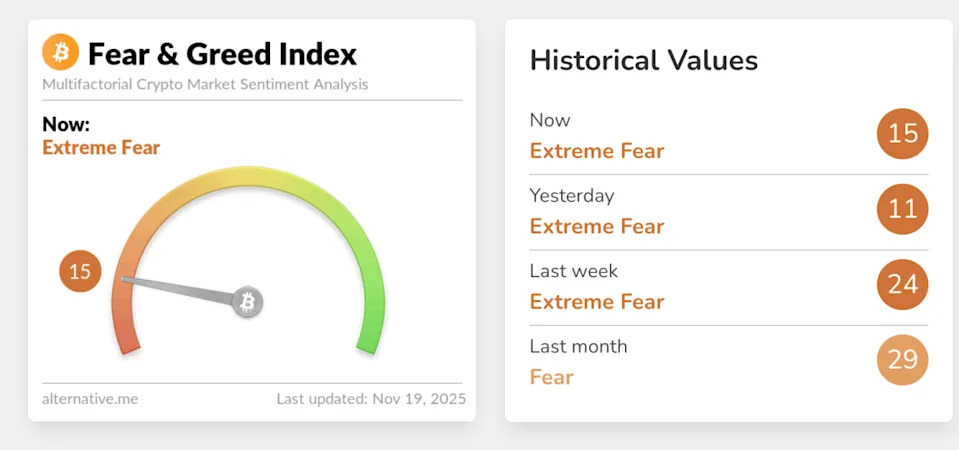Click the yellow top of gauge arc
Screen dimensions: 959x450
tap(248, 178)
